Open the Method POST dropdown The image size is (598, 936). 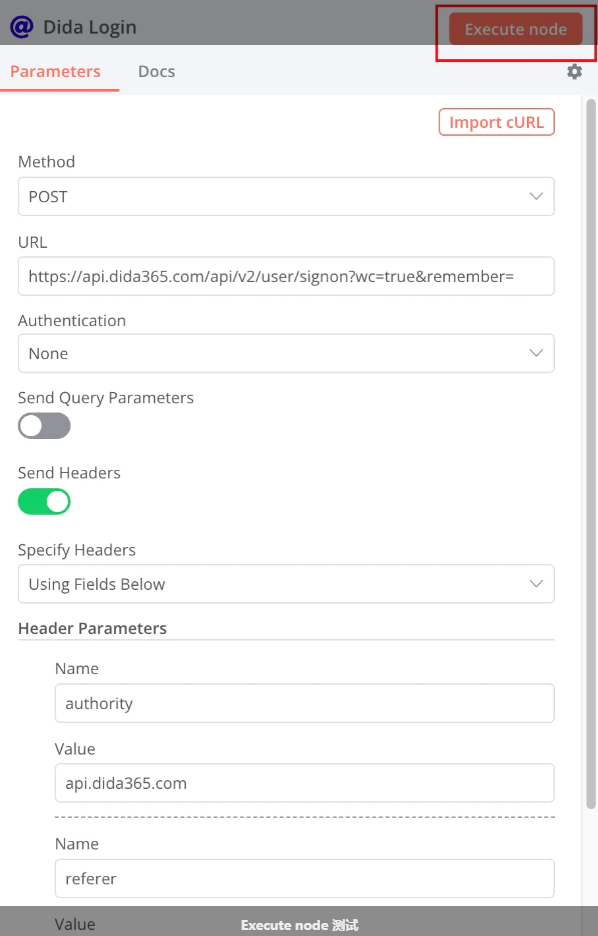point(286,196)
